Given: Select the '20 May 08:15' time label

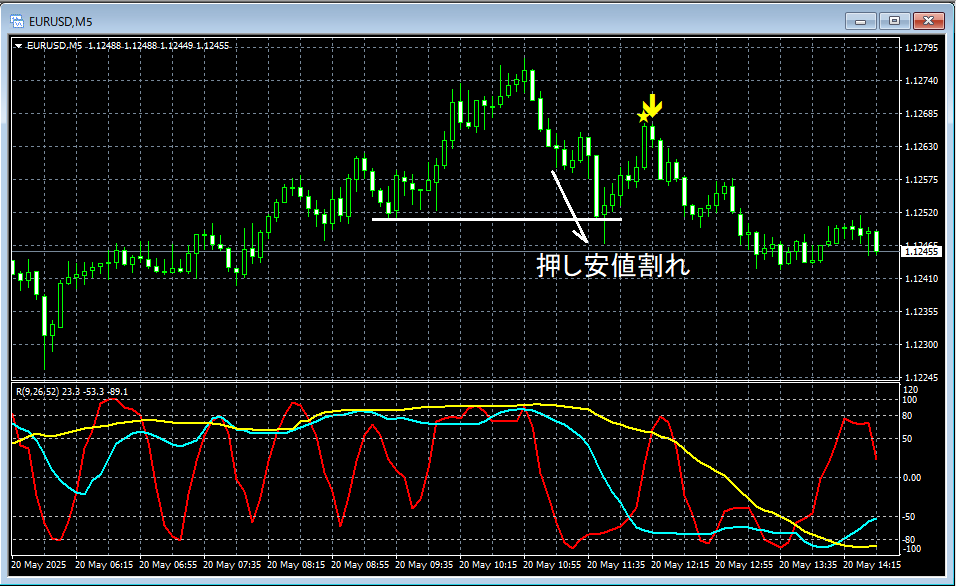Looking at the screenshot, I should (x=296, y=565).
